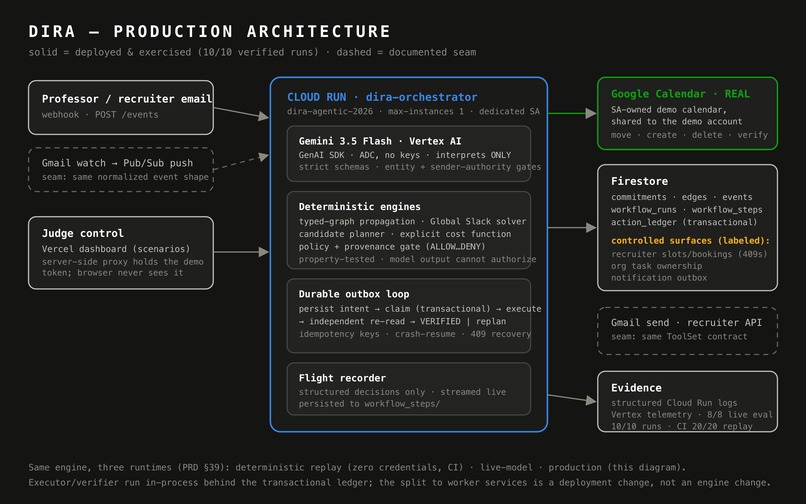Select the Evidence box heading
The image size is (806, 504).
pos(636,388)
